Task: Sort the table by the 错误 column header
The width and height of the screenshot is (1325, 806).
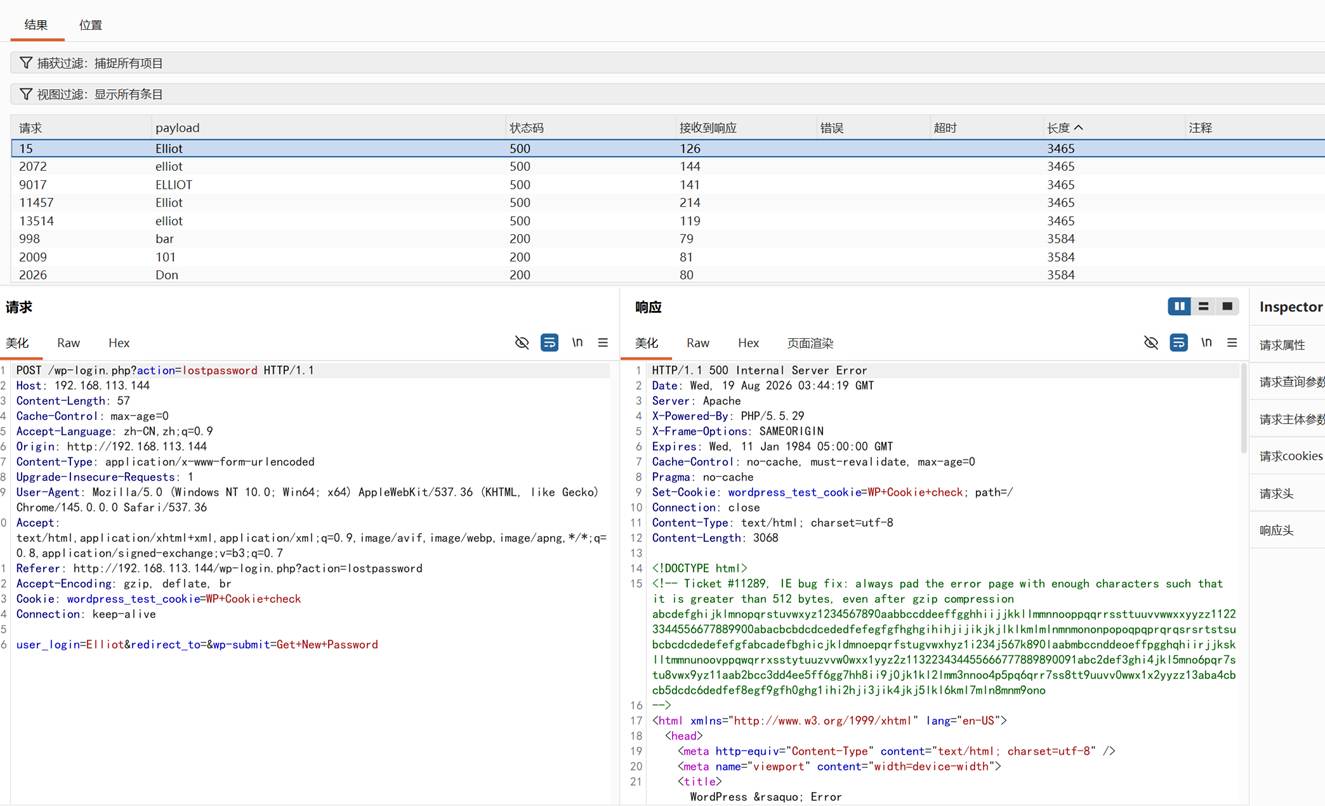Action: [873, 128]
